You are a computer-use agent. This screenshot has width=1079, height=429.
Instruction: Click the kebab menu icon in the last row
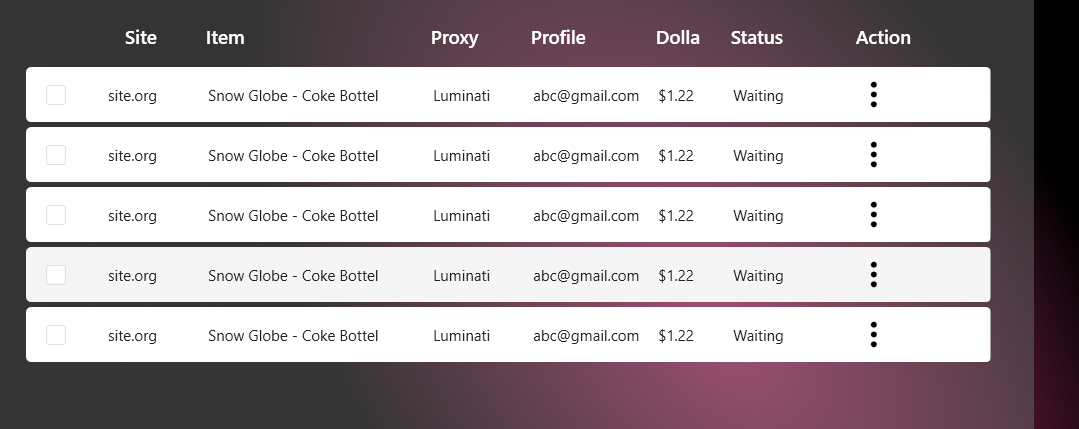click(874, 335)
